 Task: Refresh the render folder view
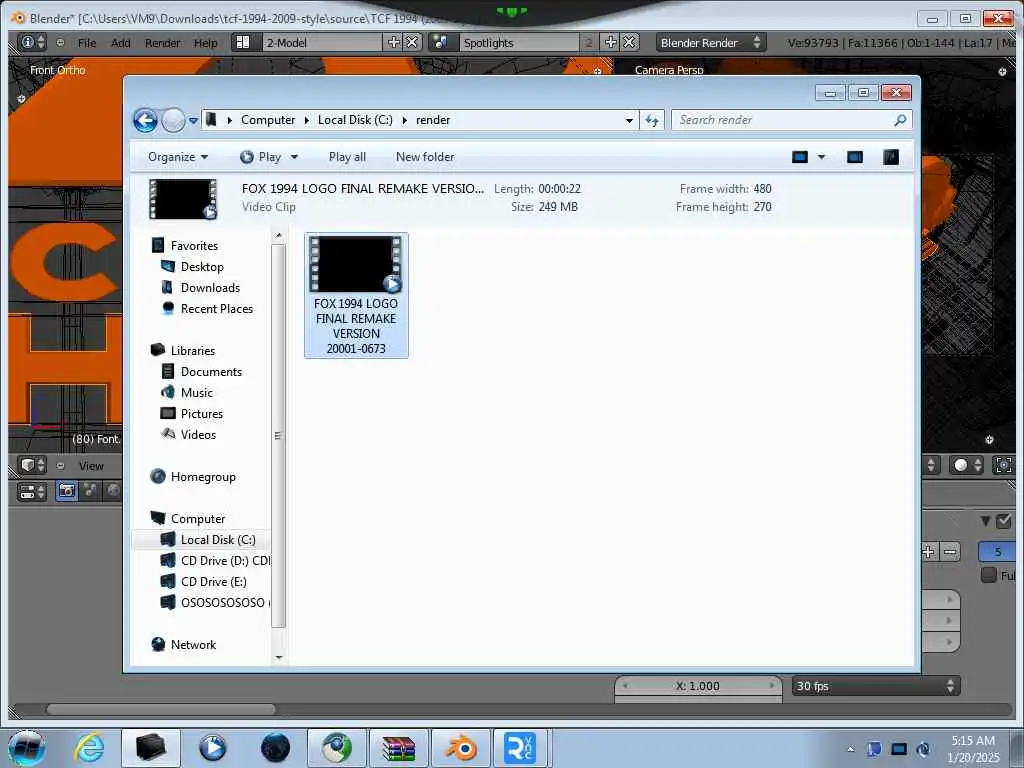pyautogui.click(x=652, y=120)
